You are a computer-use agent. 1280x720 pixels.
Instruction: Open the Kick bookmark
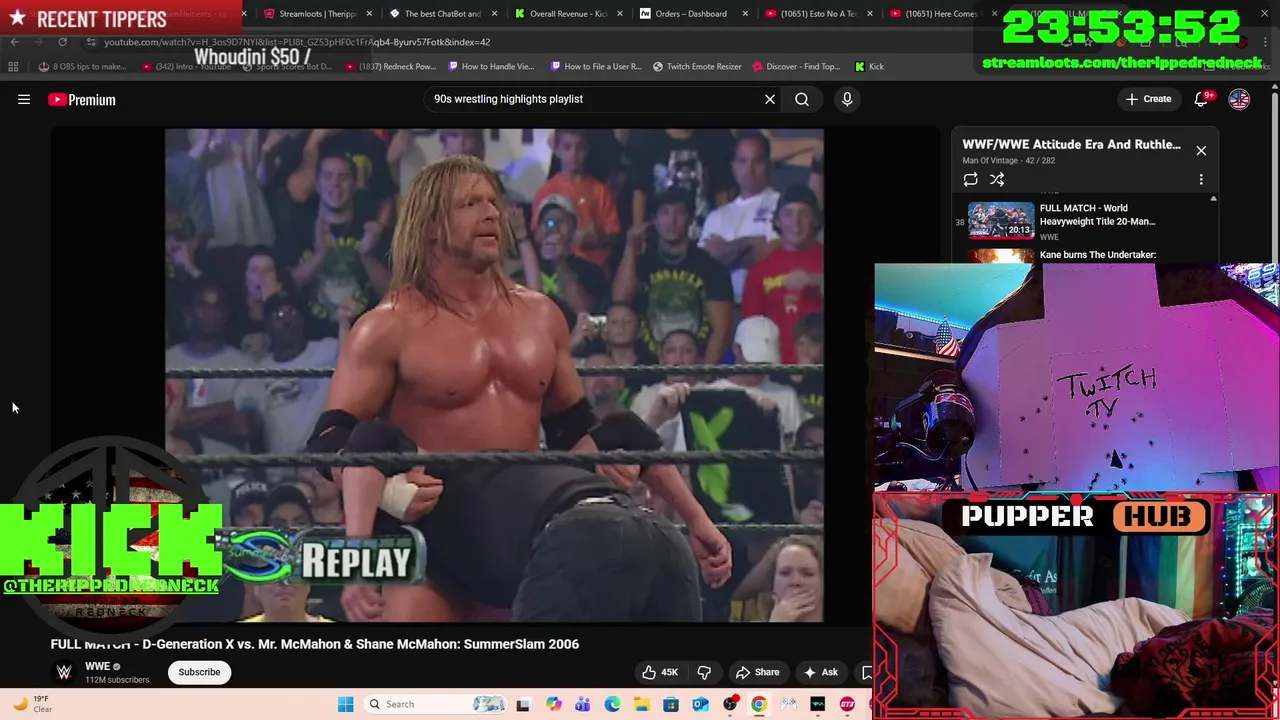tap(869, 67)
